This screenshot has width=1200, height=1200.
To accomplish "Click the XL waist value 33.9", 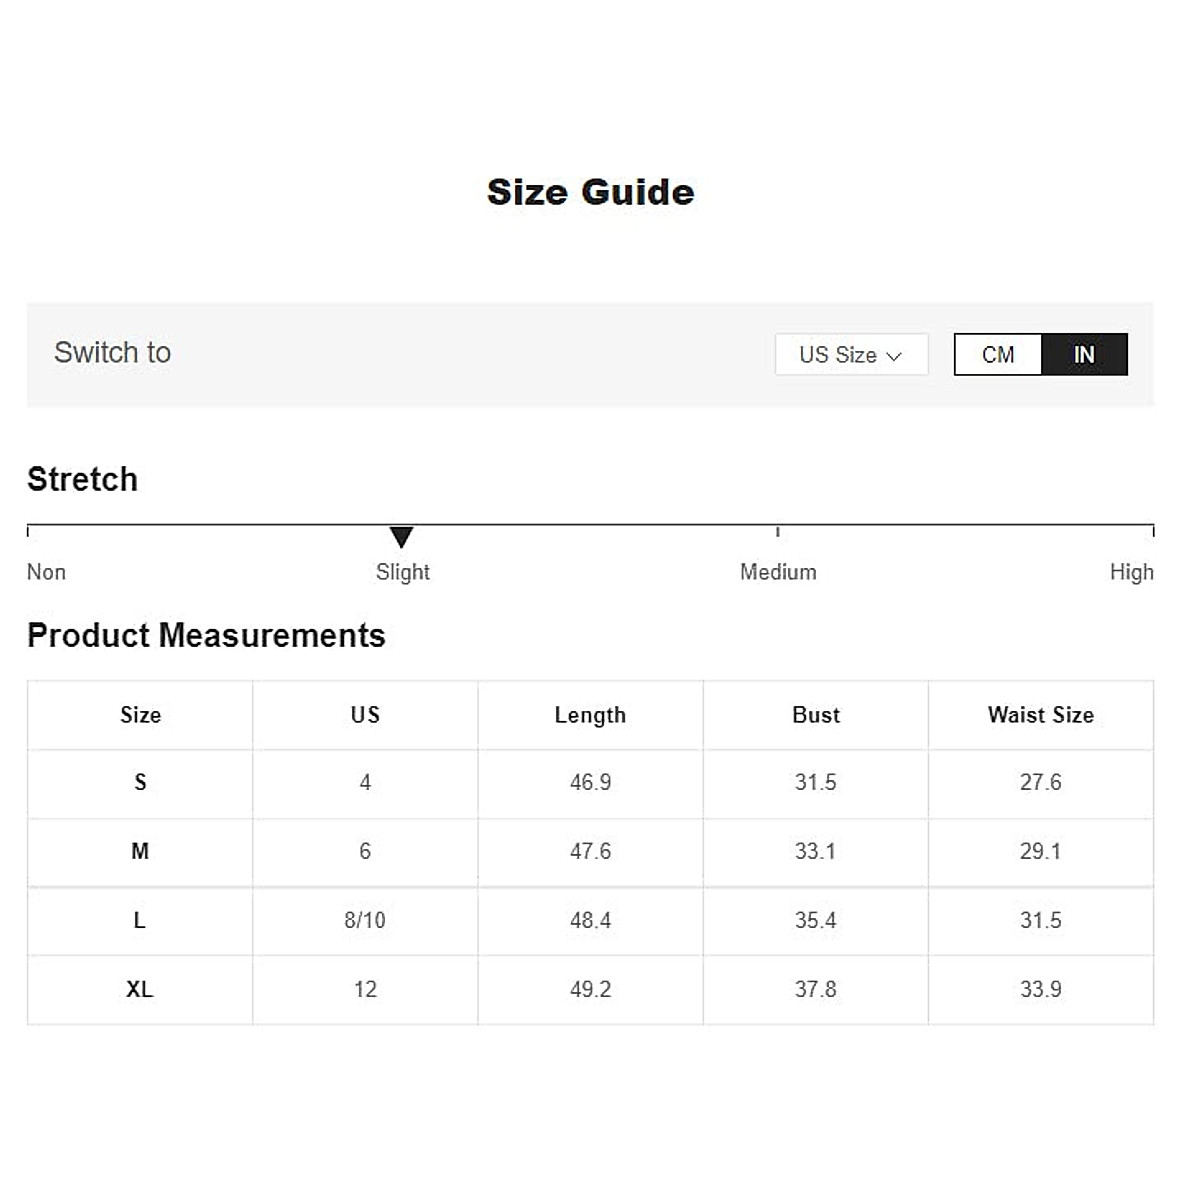I will click(1040, 989).
